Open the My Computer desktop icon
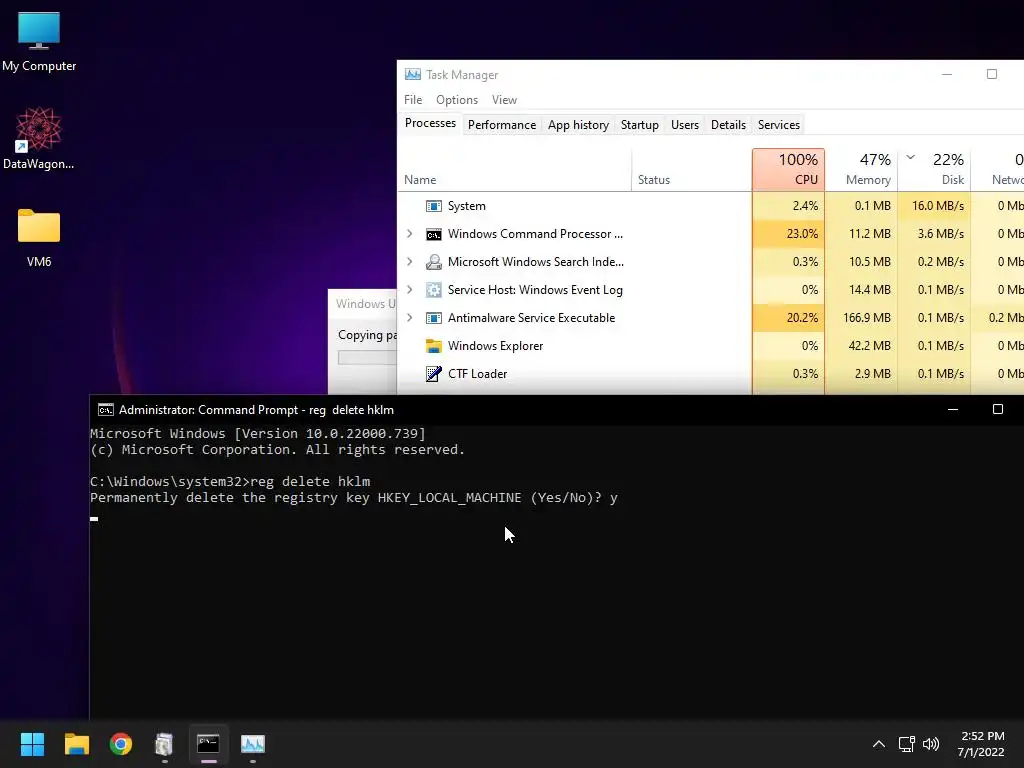Screen dimensions: 1024x768 point(39,41)
